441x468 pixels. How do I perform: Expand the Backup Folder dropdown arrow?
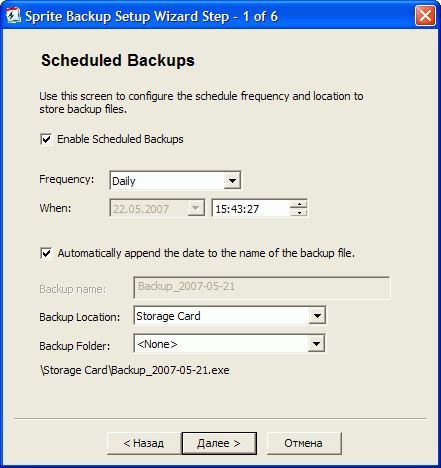coord(316,343)
